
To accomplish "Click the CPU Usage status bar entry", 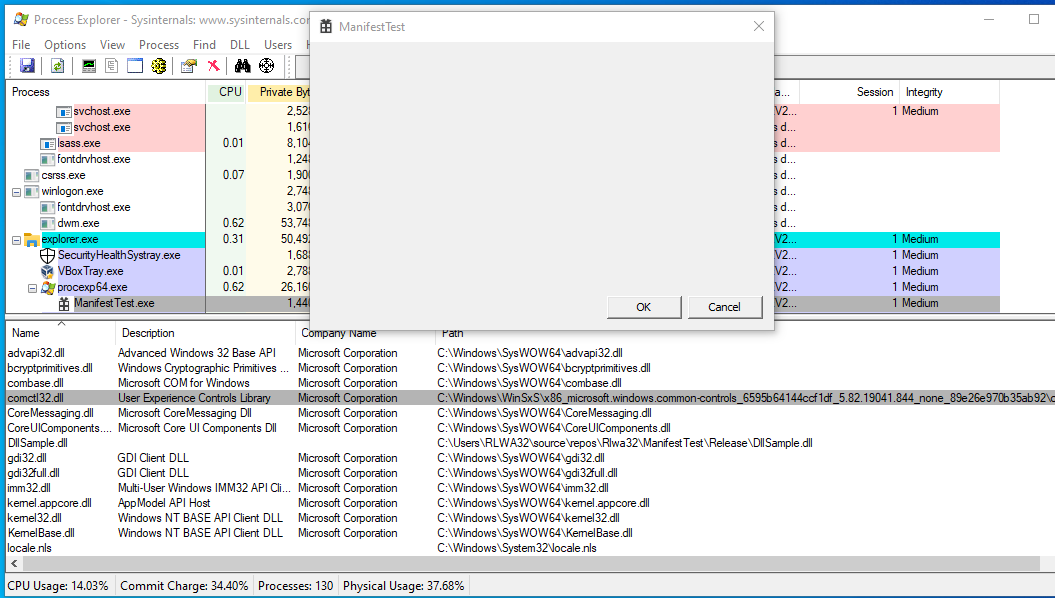I will [x=58, y=586].
